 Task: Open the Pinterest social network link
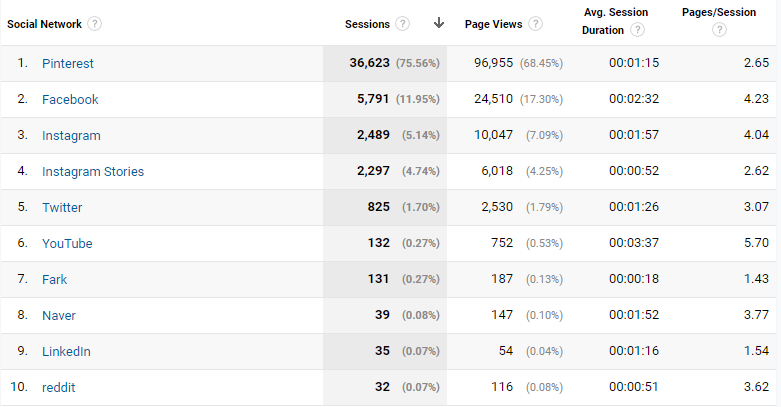point(68,63)
